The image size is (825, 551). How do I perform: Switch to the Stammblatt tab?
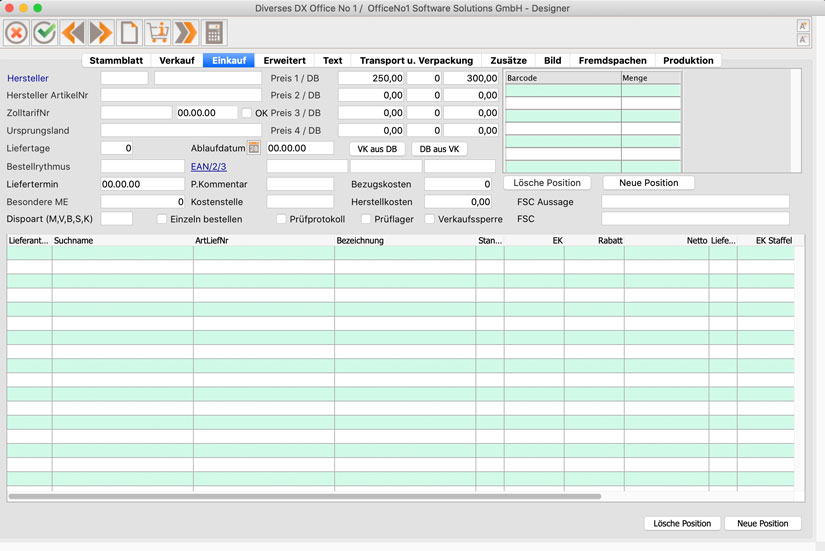coord(116,61)
